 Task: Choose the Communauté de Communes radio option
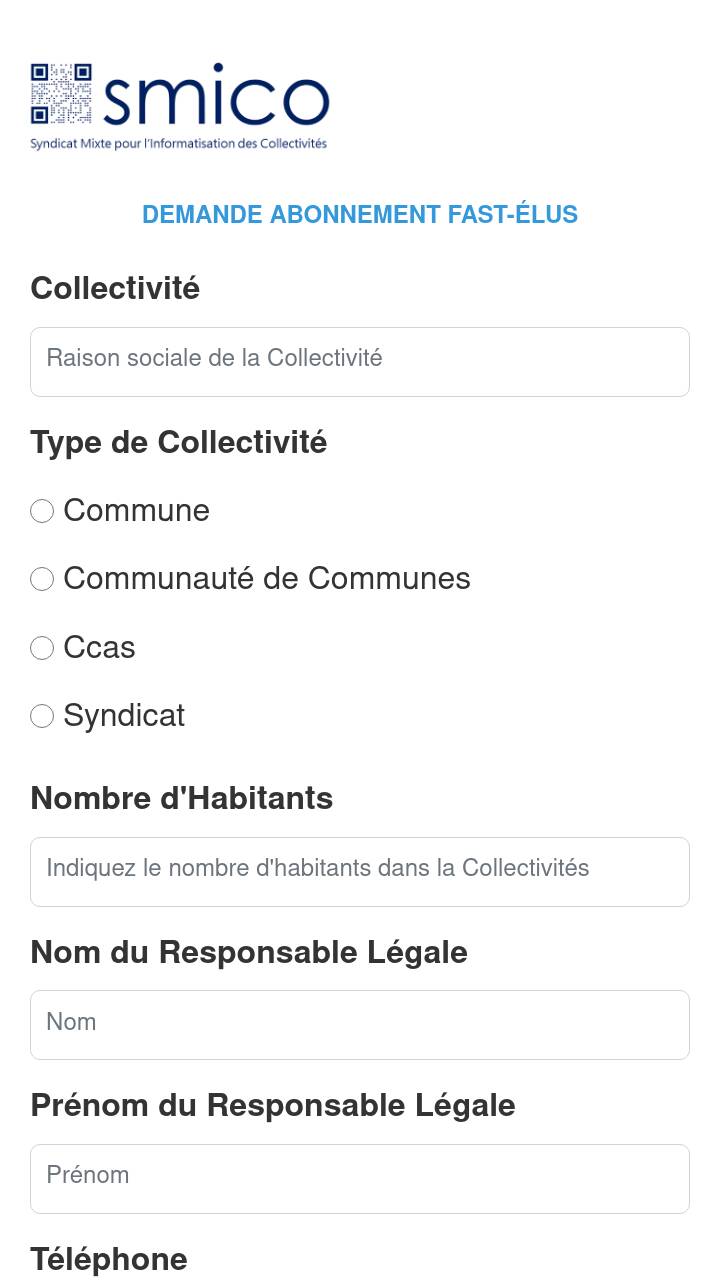(42, 579)
